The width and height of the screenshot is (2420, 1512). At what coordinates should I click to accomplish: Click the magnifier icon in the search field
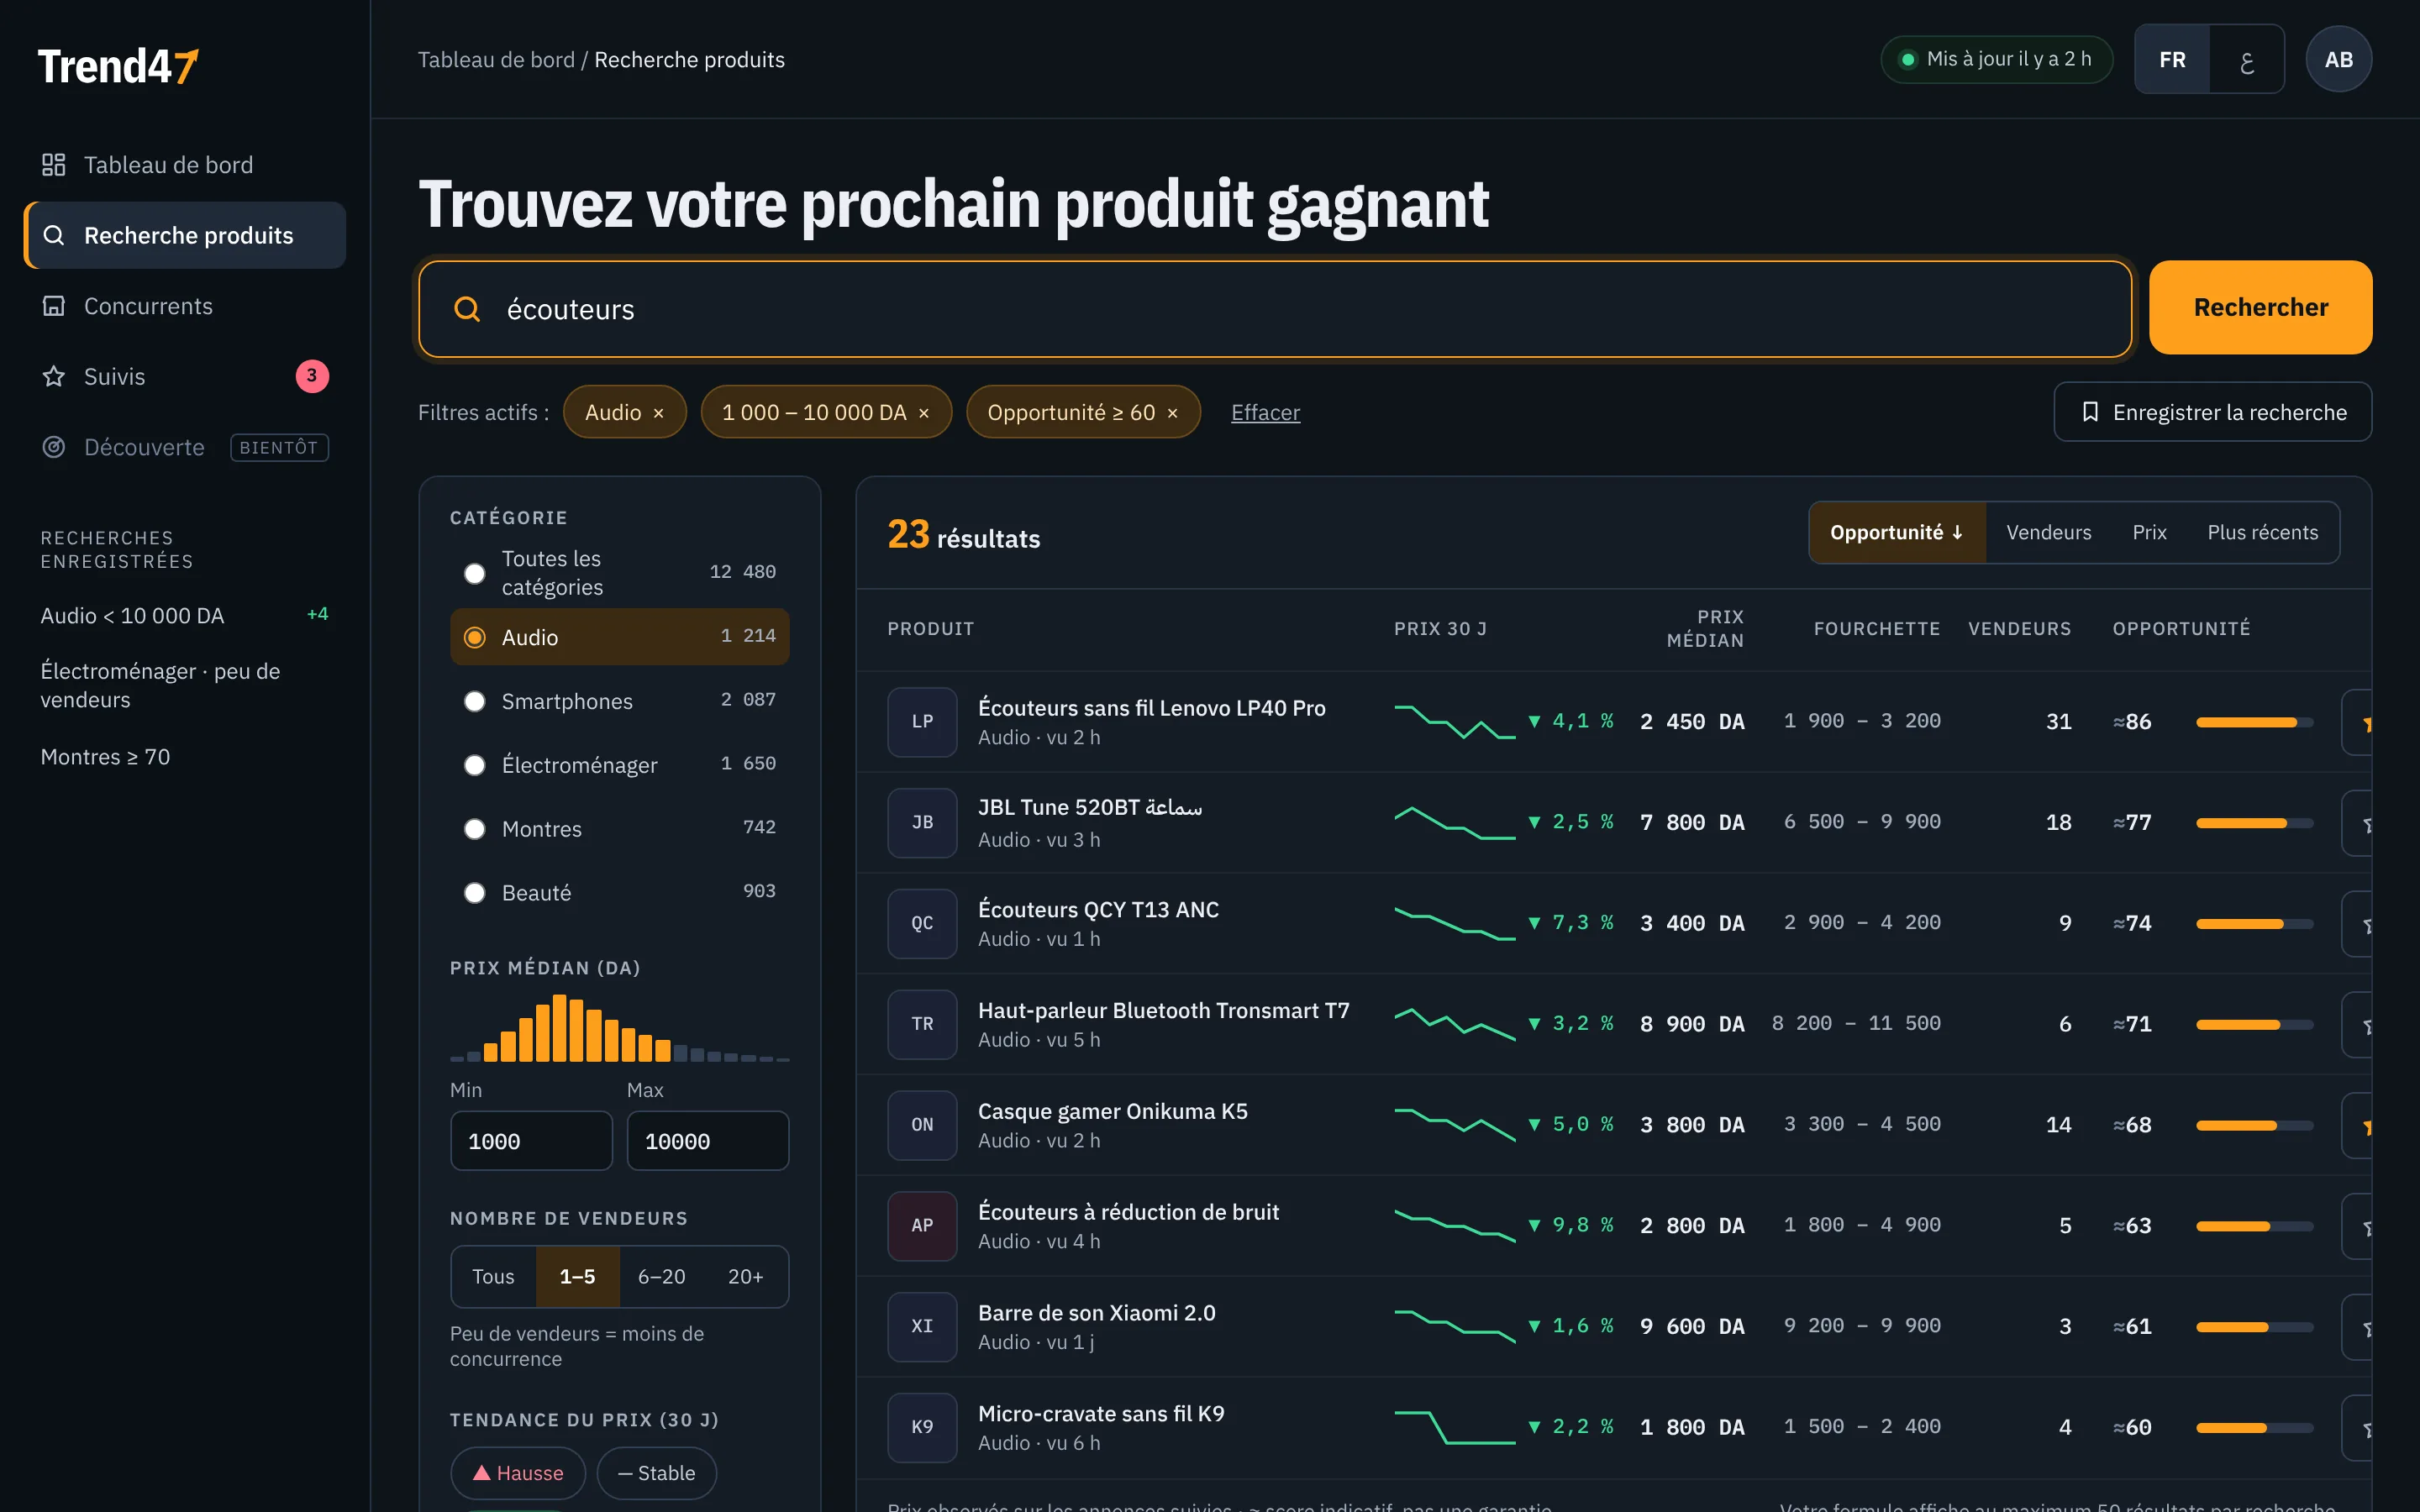pos(467,309)
